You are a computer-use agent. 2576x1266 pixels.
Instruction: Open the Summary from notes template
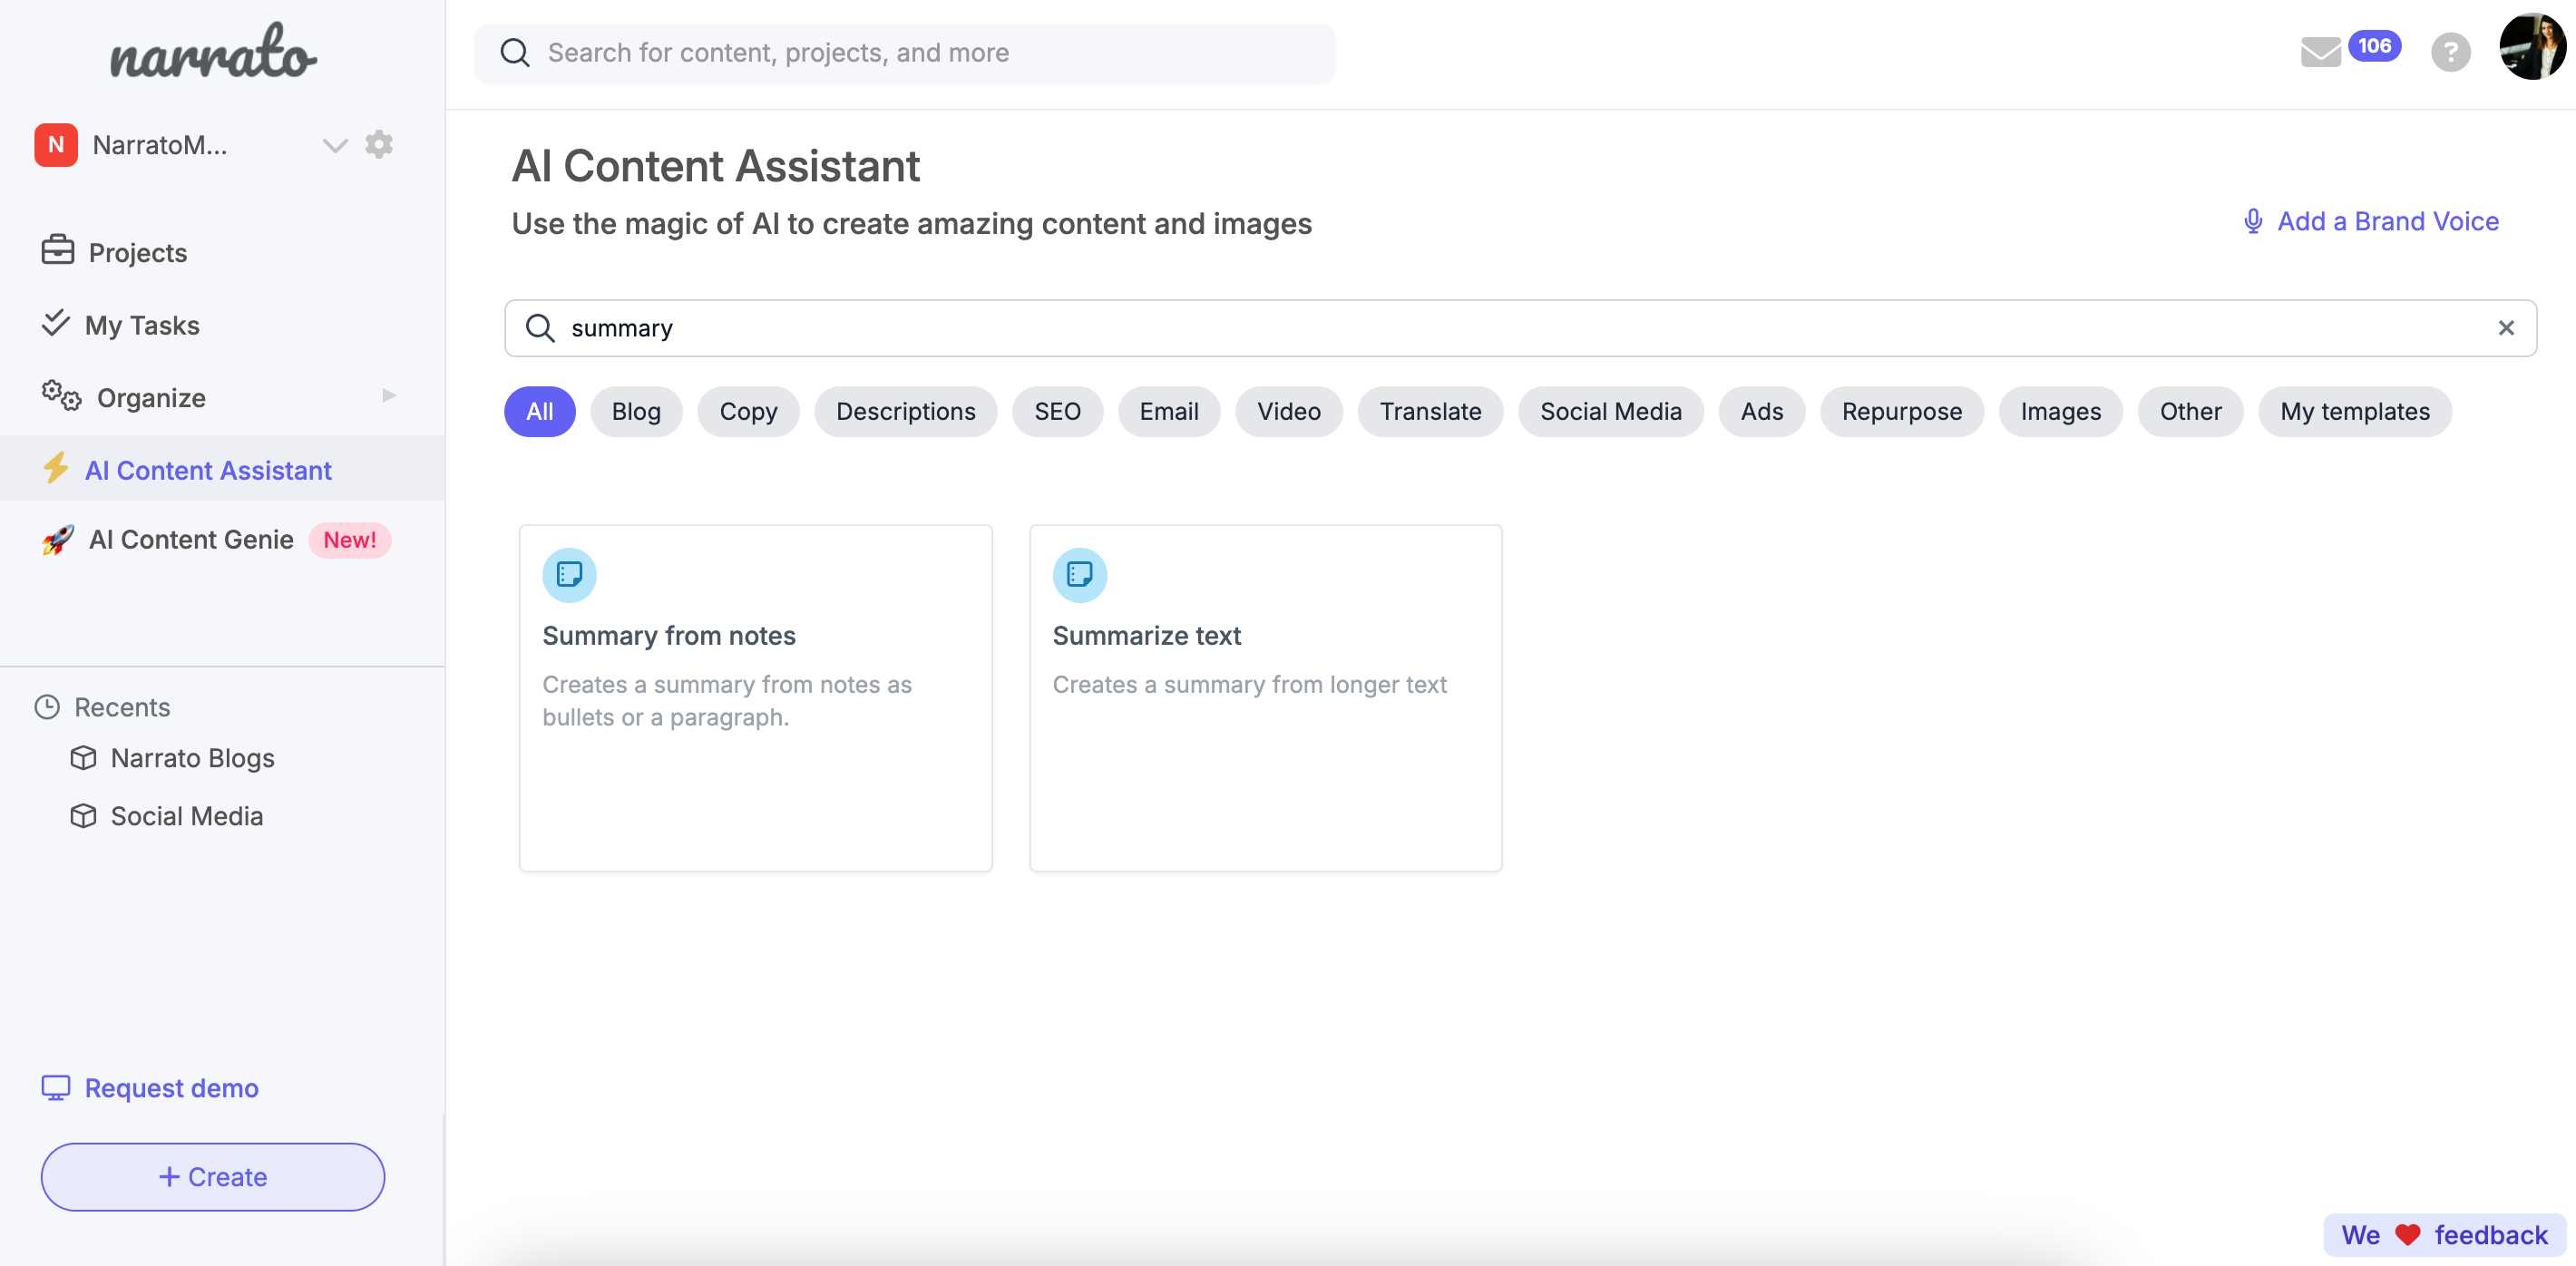(755, 698)
